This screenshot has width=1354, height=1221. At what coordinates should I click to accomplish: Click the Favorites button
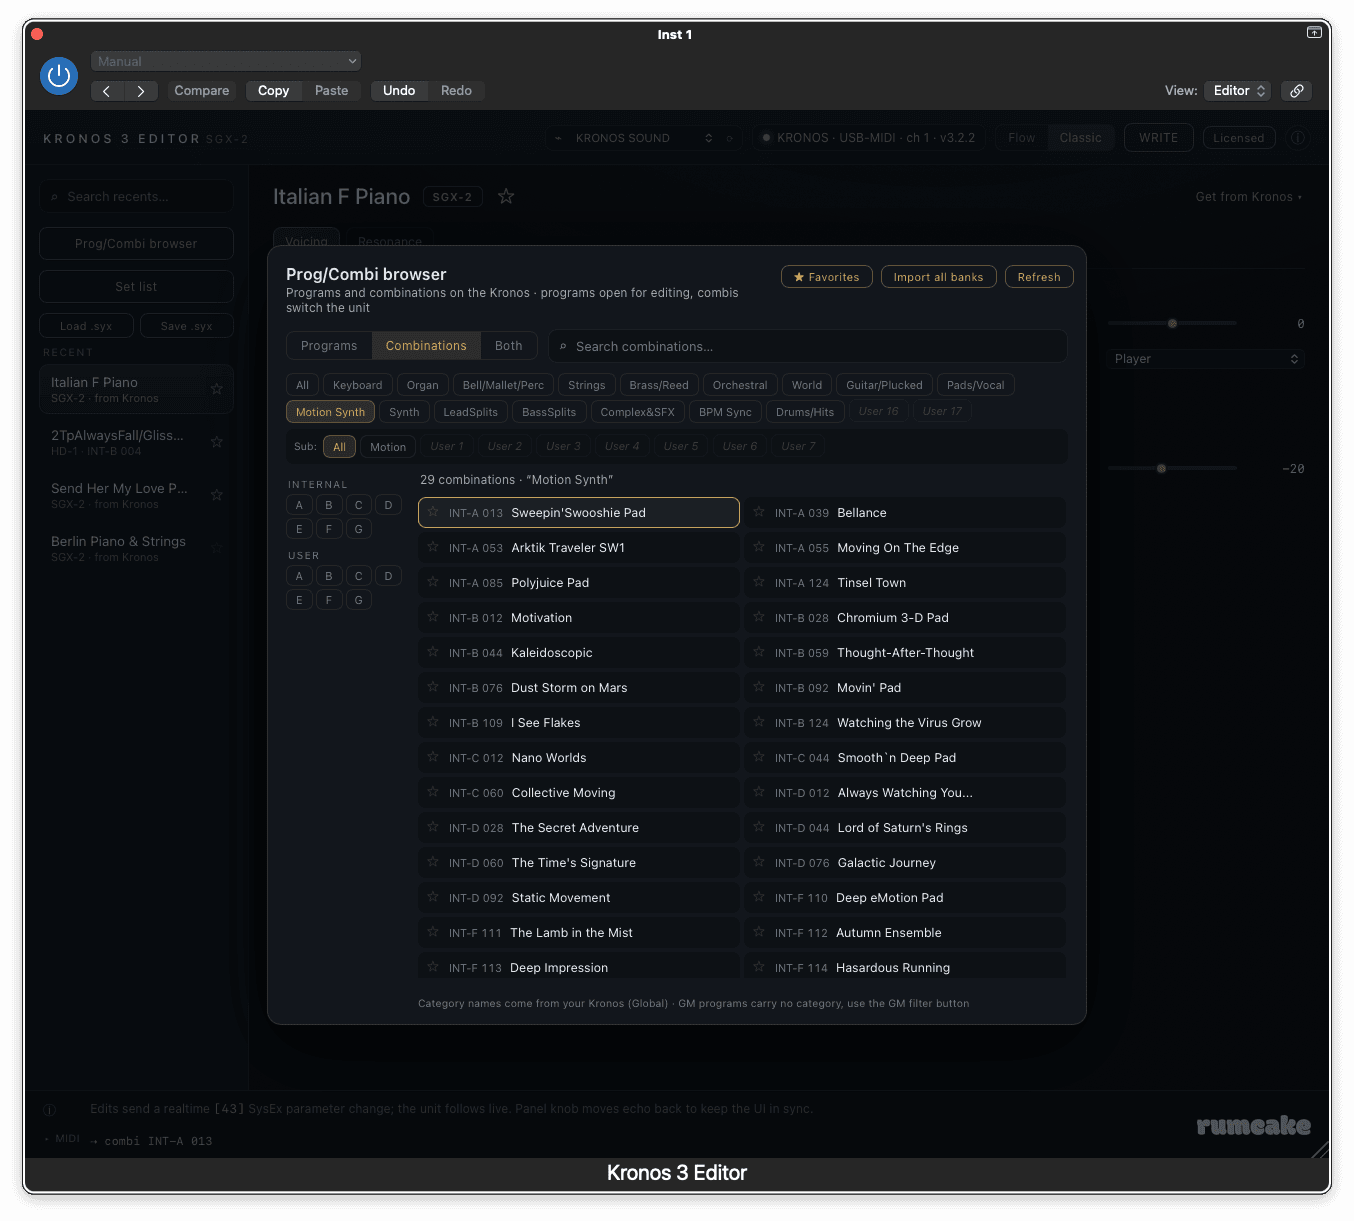coord(827,277)
